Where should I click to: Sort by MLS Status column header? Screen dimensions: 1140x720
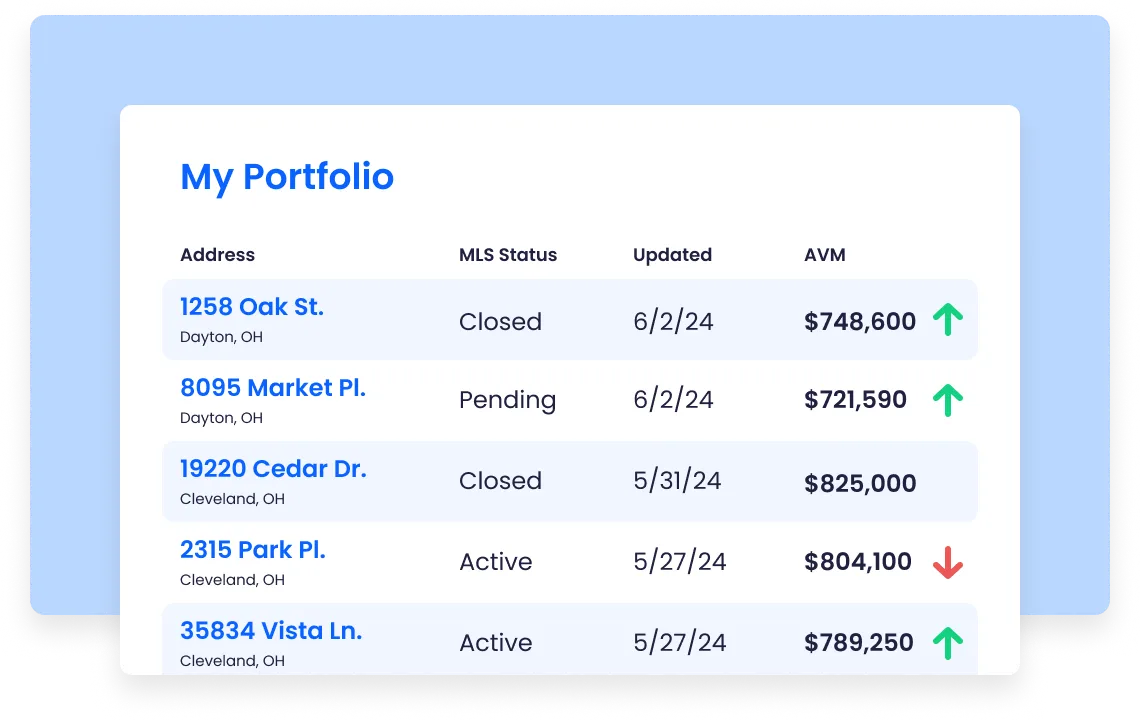(507, 255)
